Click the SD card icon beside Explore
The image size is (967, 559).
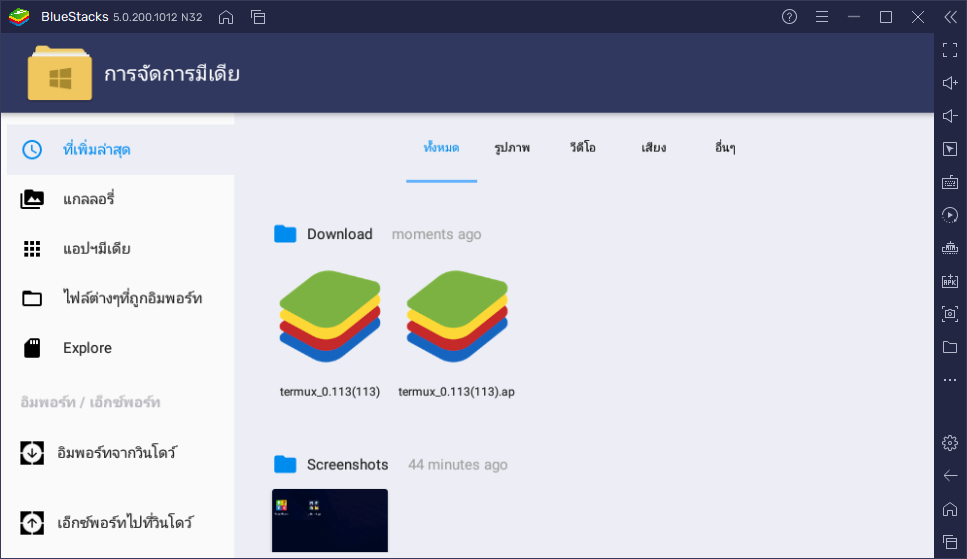[x=32, y=348]
